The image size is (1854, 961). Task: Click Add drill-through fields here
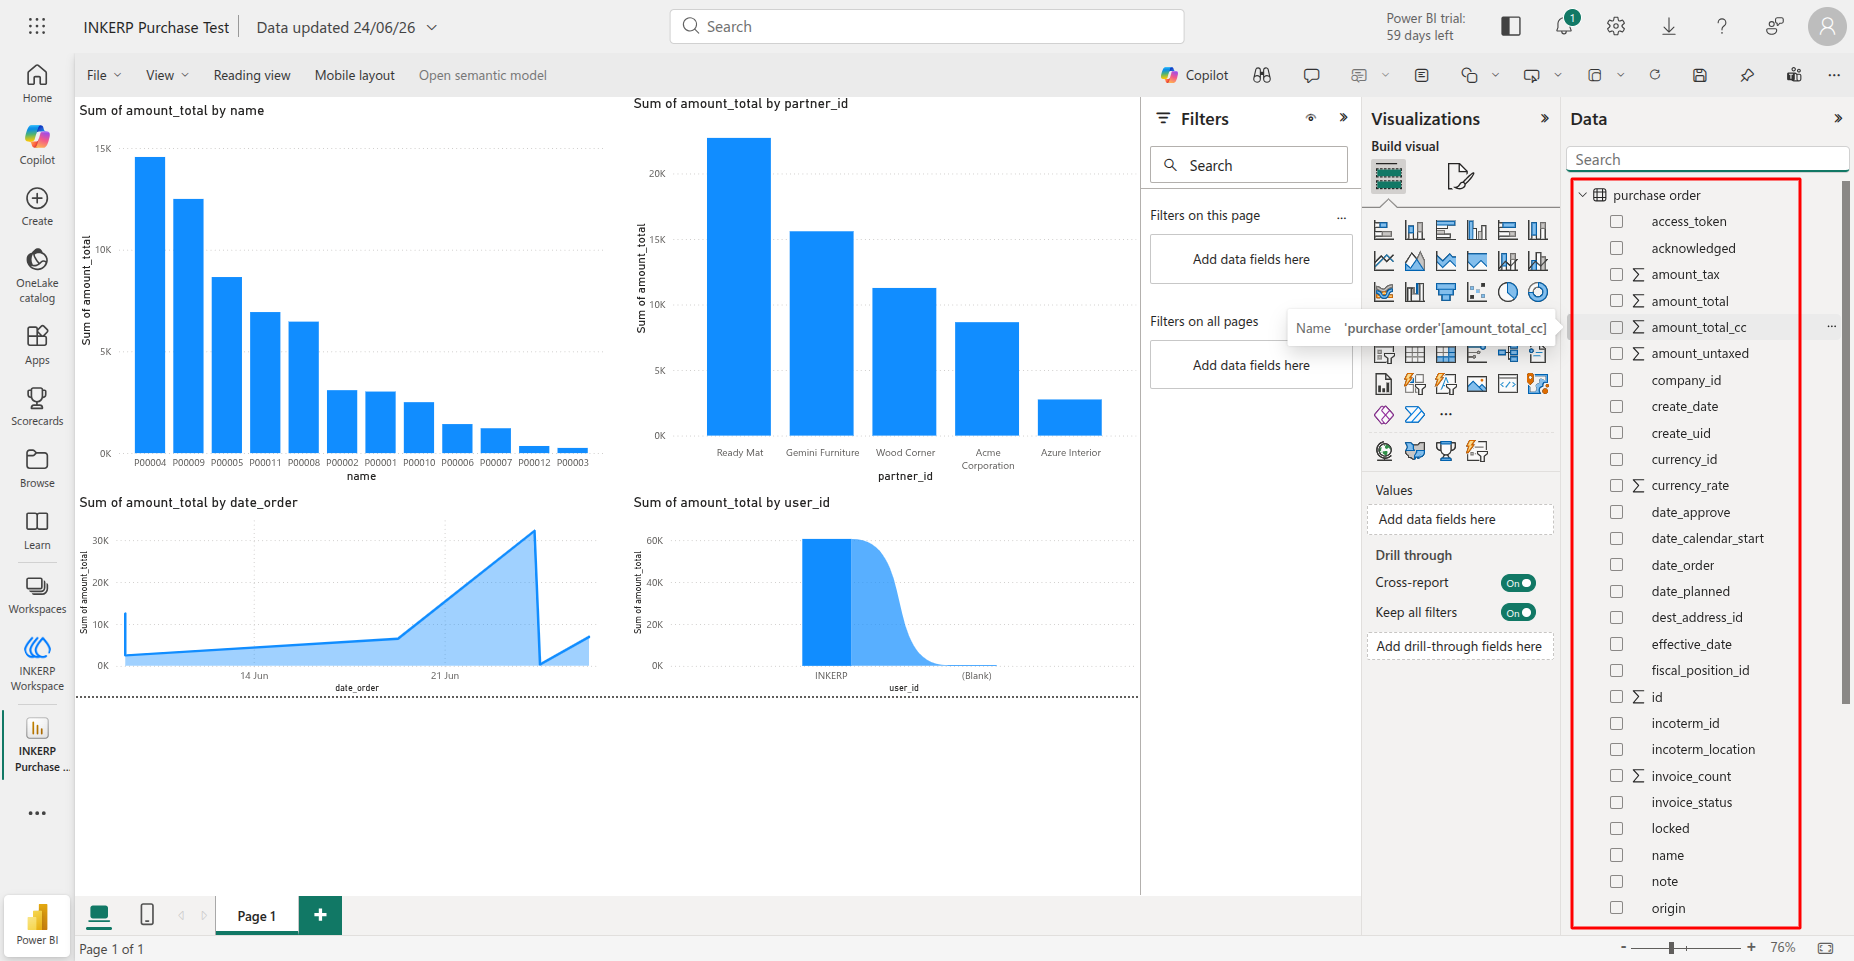point(1459,646)
